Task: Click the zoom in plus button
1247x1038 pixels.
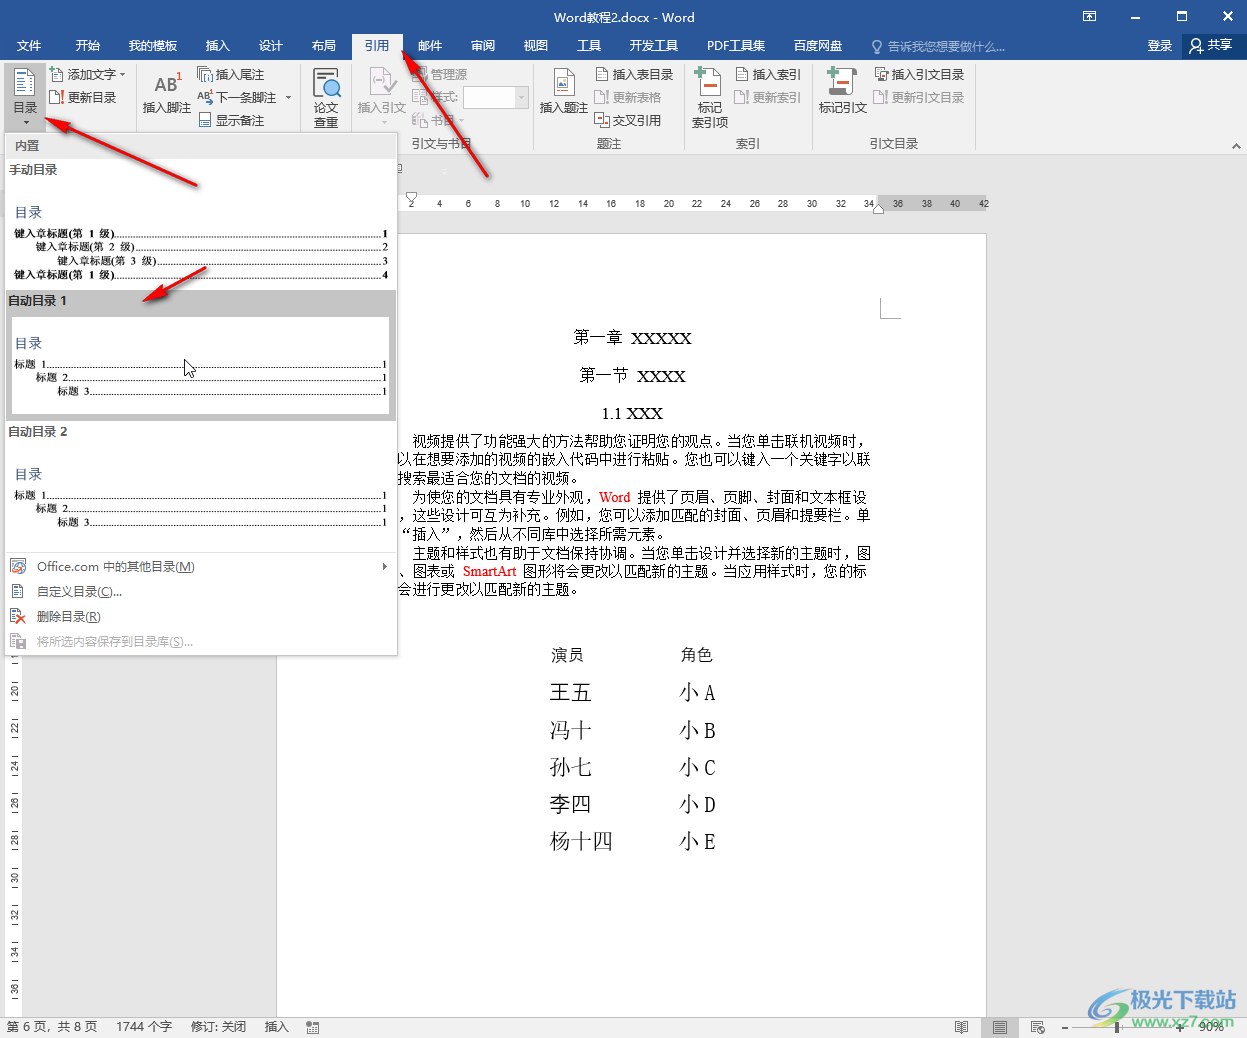Action: 1180,1027
